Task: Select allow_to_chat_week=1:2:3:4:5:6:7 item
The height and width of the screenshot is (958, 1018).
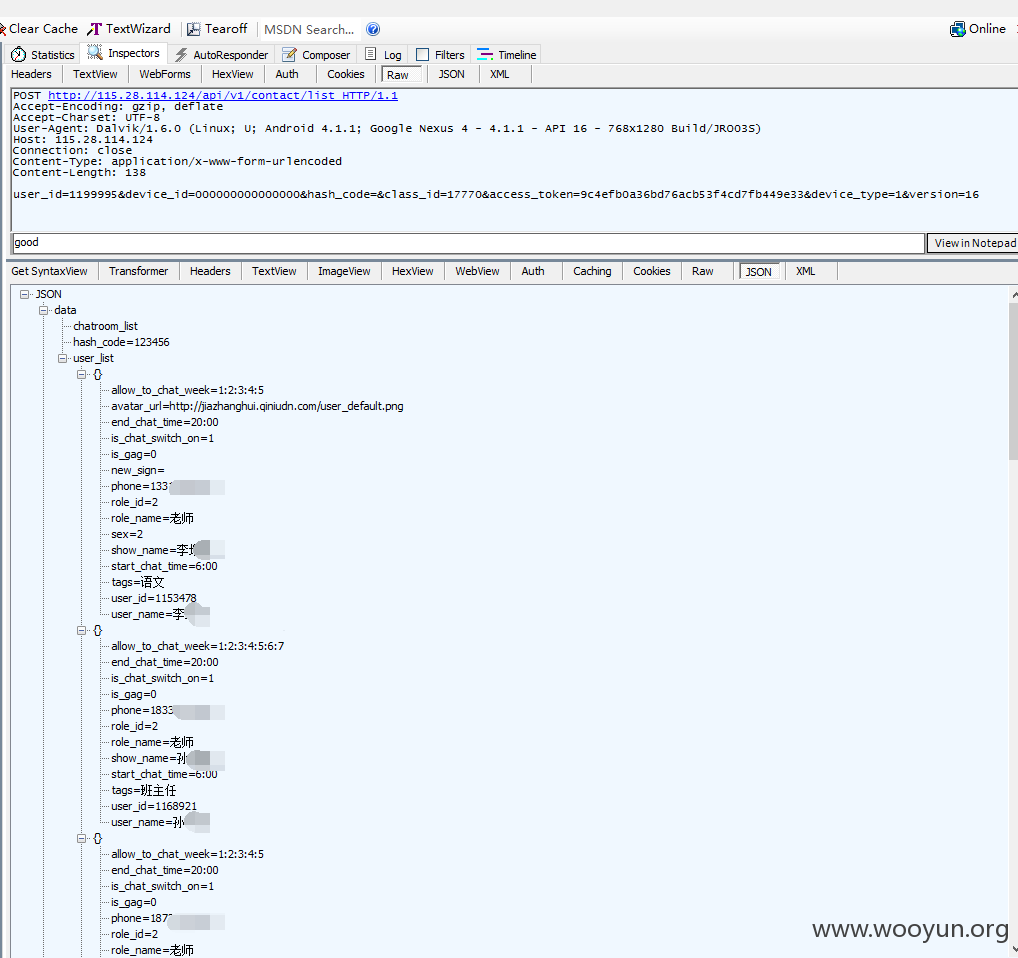Action: (x=197, y=646)
